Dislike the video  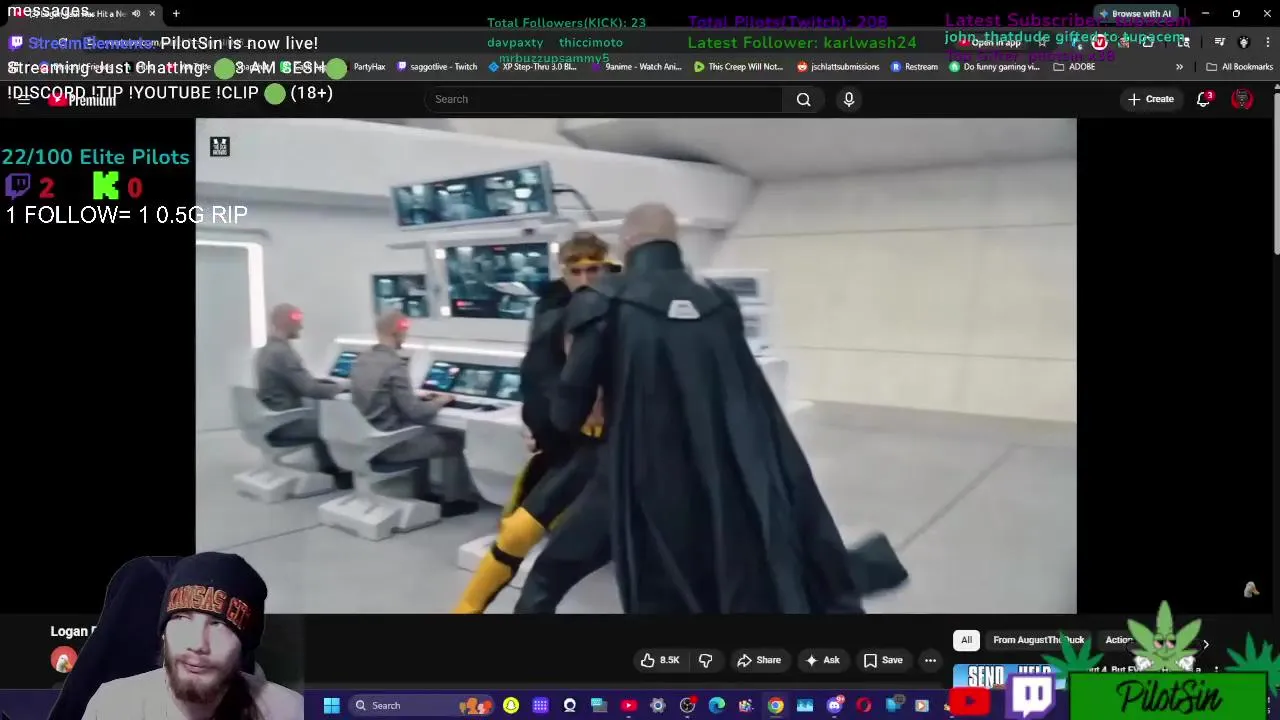pos(706,660)
